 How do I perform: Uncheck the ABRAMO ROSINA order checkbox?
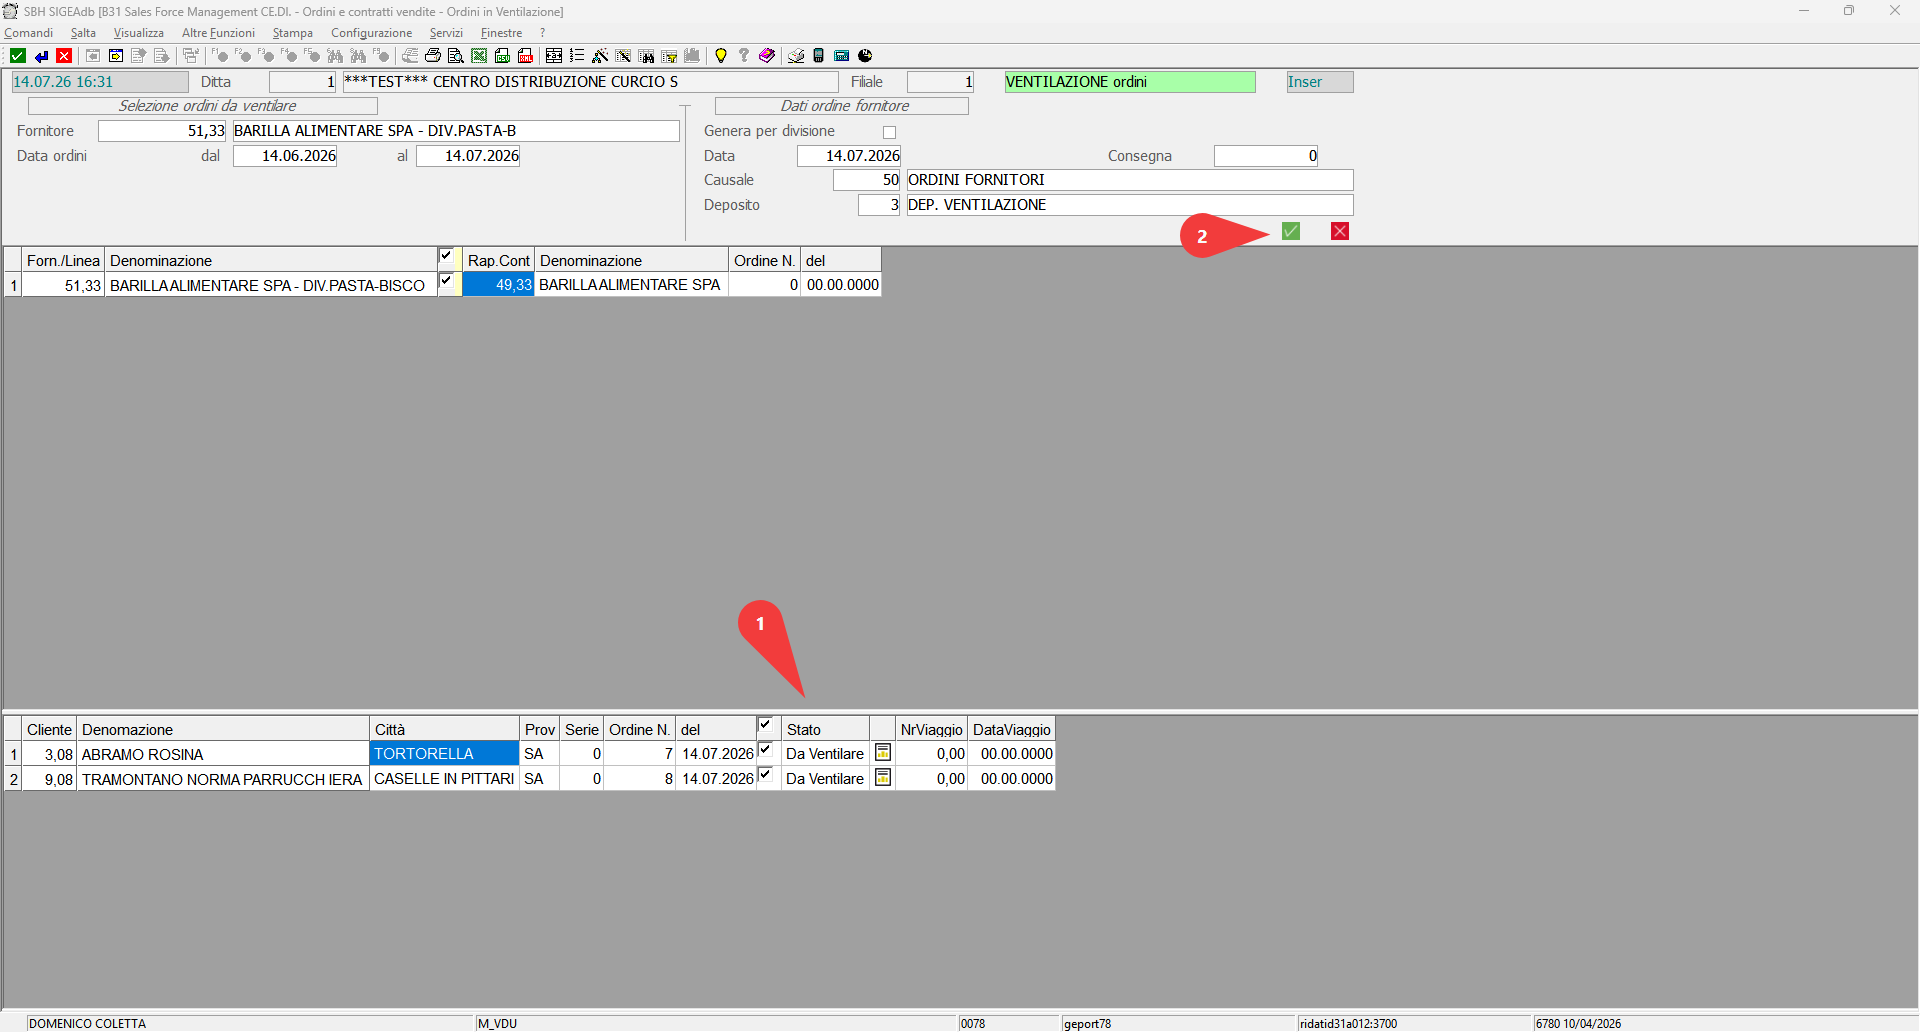765,750
